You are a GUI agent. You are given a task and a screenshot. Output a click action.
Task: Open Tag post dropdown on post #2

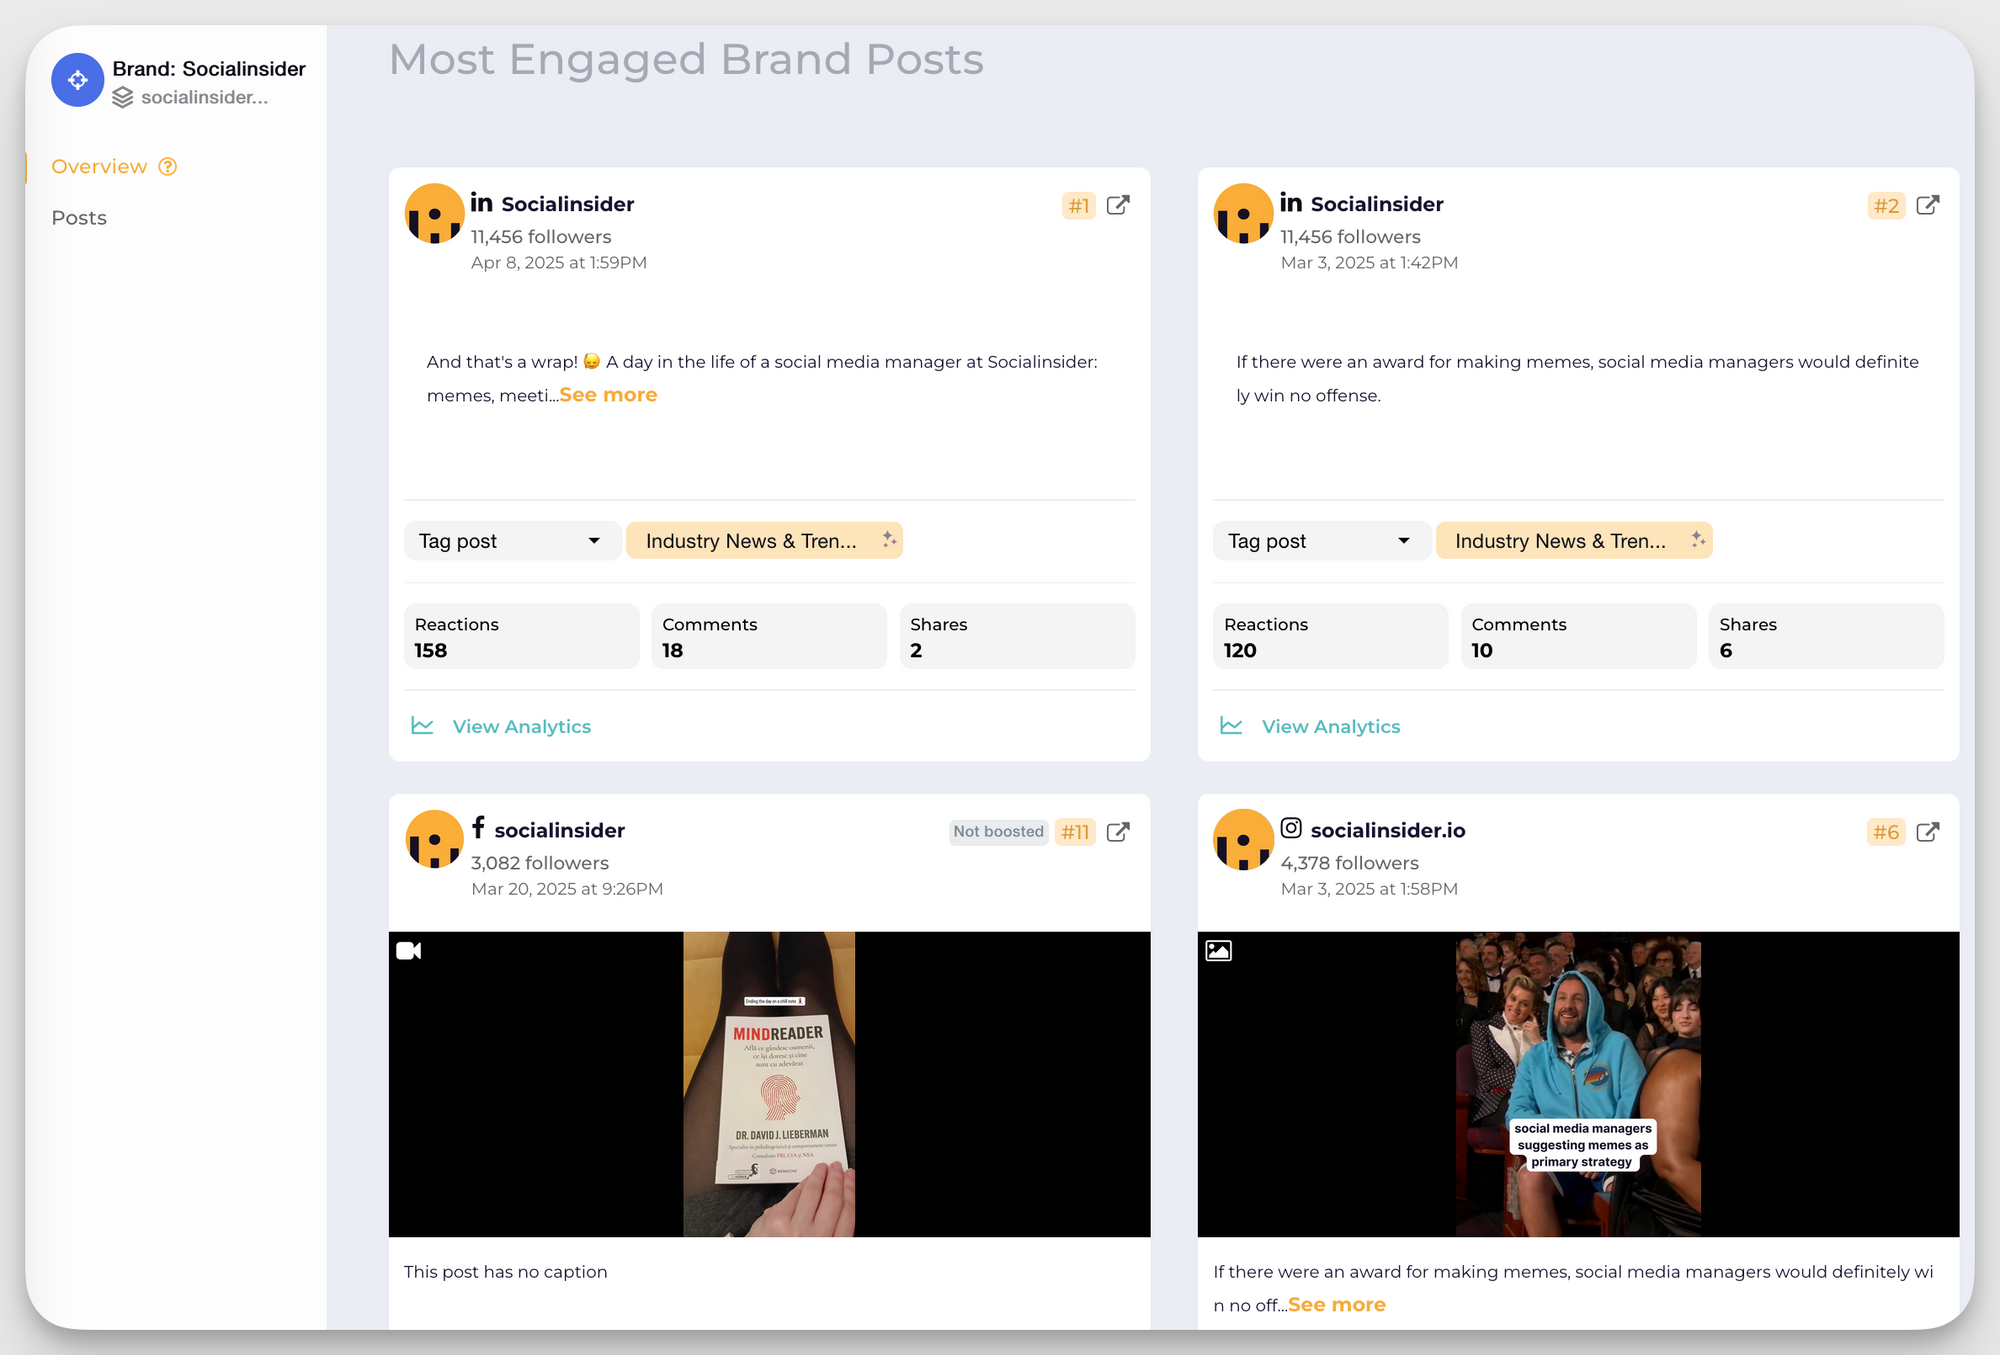pos(1321,541)
